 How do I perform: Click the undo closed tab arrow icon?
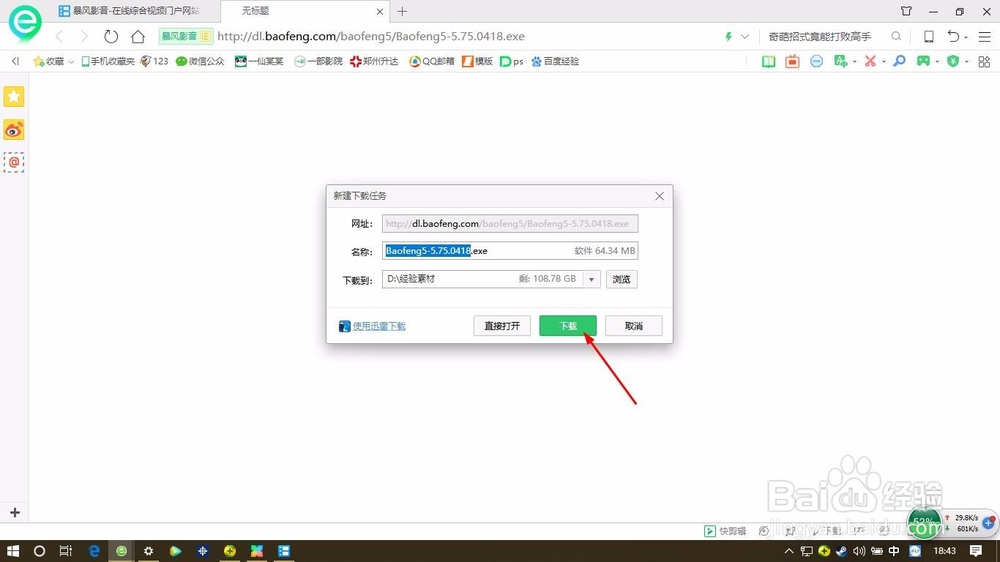(x=953, y=36)
